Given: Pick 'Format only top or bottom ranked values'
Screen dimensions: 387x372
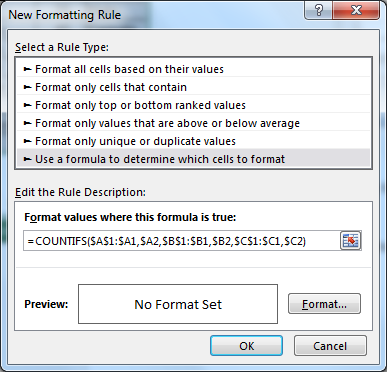Looking at the screenshot, I should 193,105.
